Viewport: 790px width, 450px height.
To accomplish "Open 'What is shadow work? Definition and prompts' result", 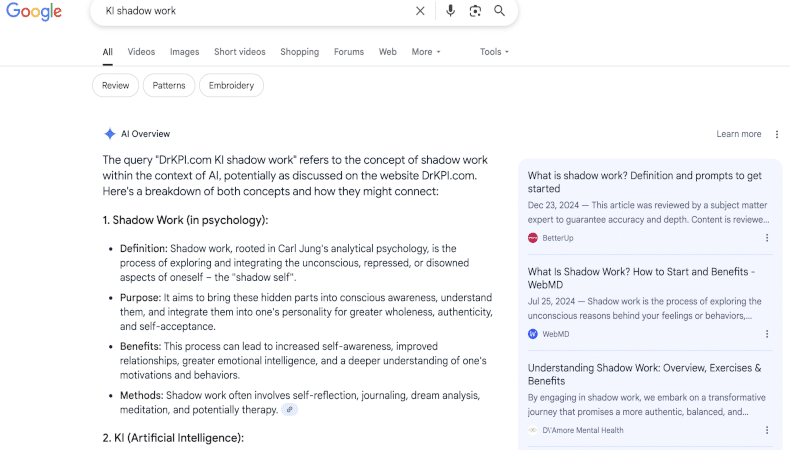I will click(644, 182).
